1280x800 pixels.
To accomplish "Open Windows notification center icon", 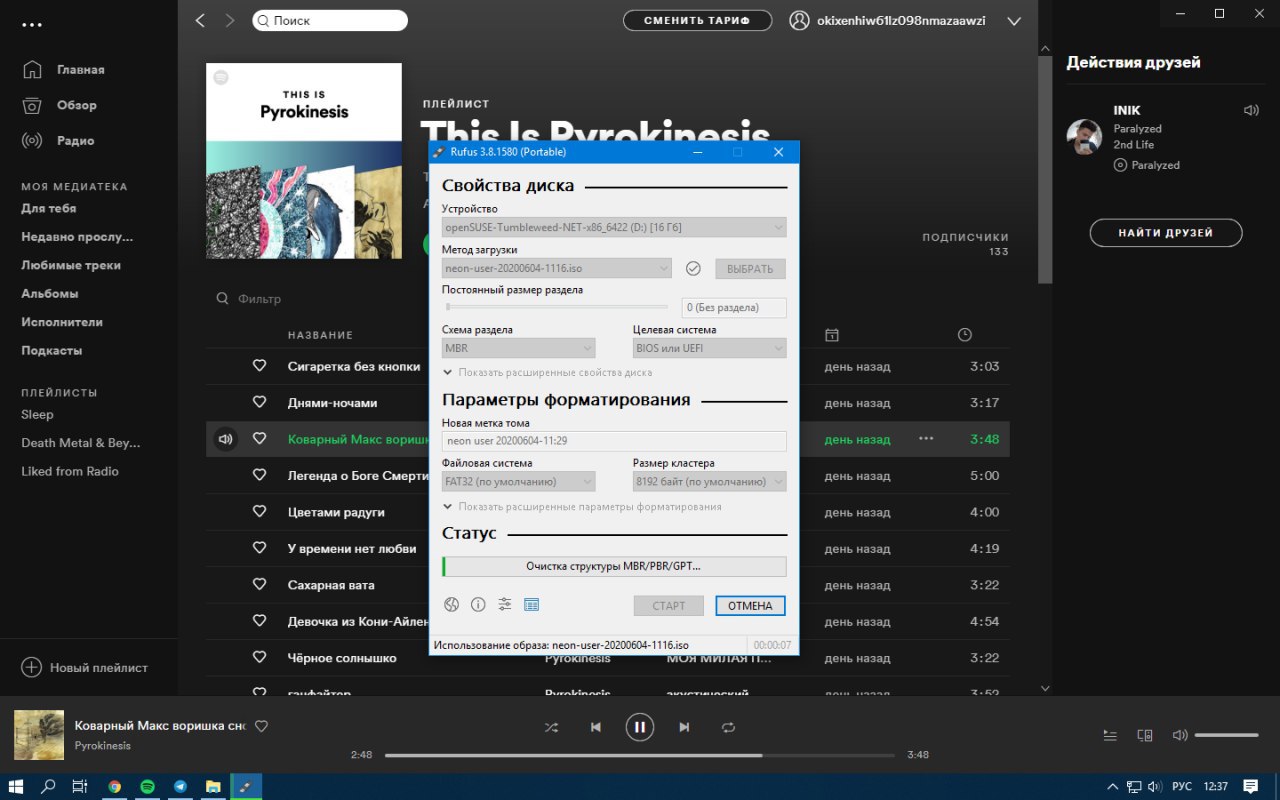I will 1250,786.
